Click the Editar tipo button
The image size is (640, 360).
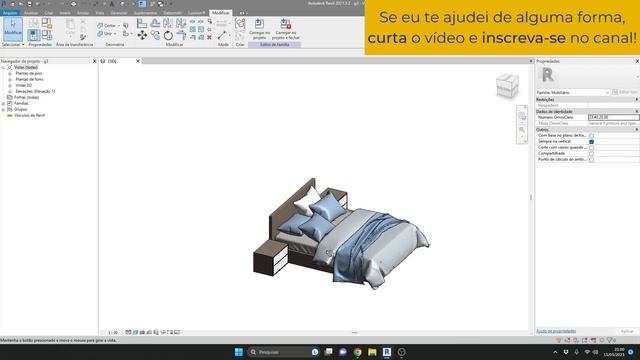click(x=624, y=92)
